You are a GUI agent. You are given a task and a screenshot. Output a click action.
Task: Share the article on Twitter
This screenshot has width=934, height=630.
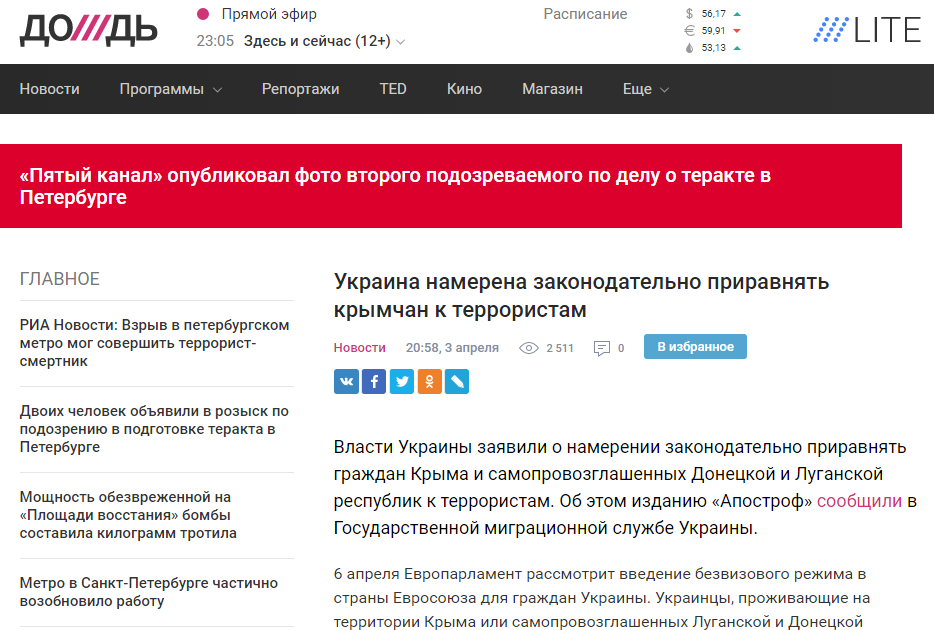pyautogui.click(x=402, y=382)
